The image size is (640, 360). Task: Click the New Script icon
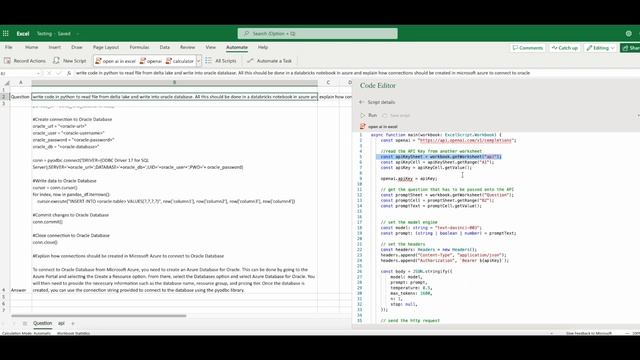click(56, 61)
